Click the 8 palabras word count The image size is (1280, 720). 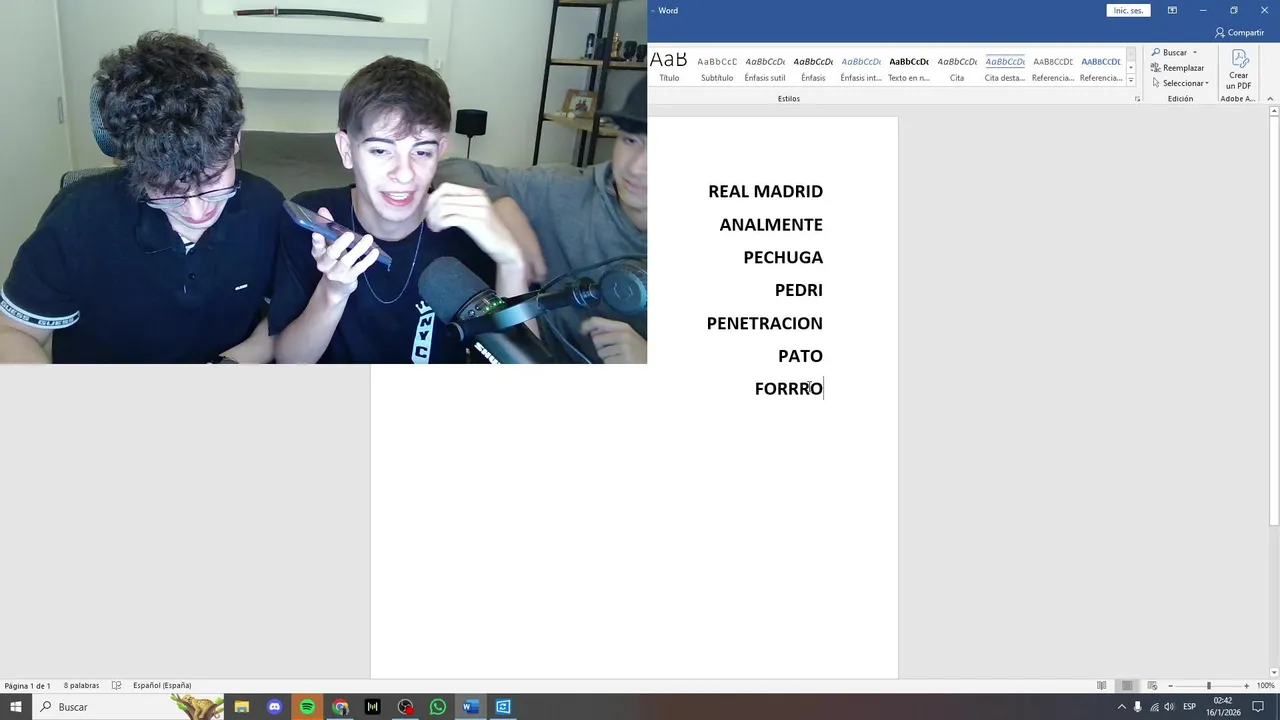coord(81,686)
